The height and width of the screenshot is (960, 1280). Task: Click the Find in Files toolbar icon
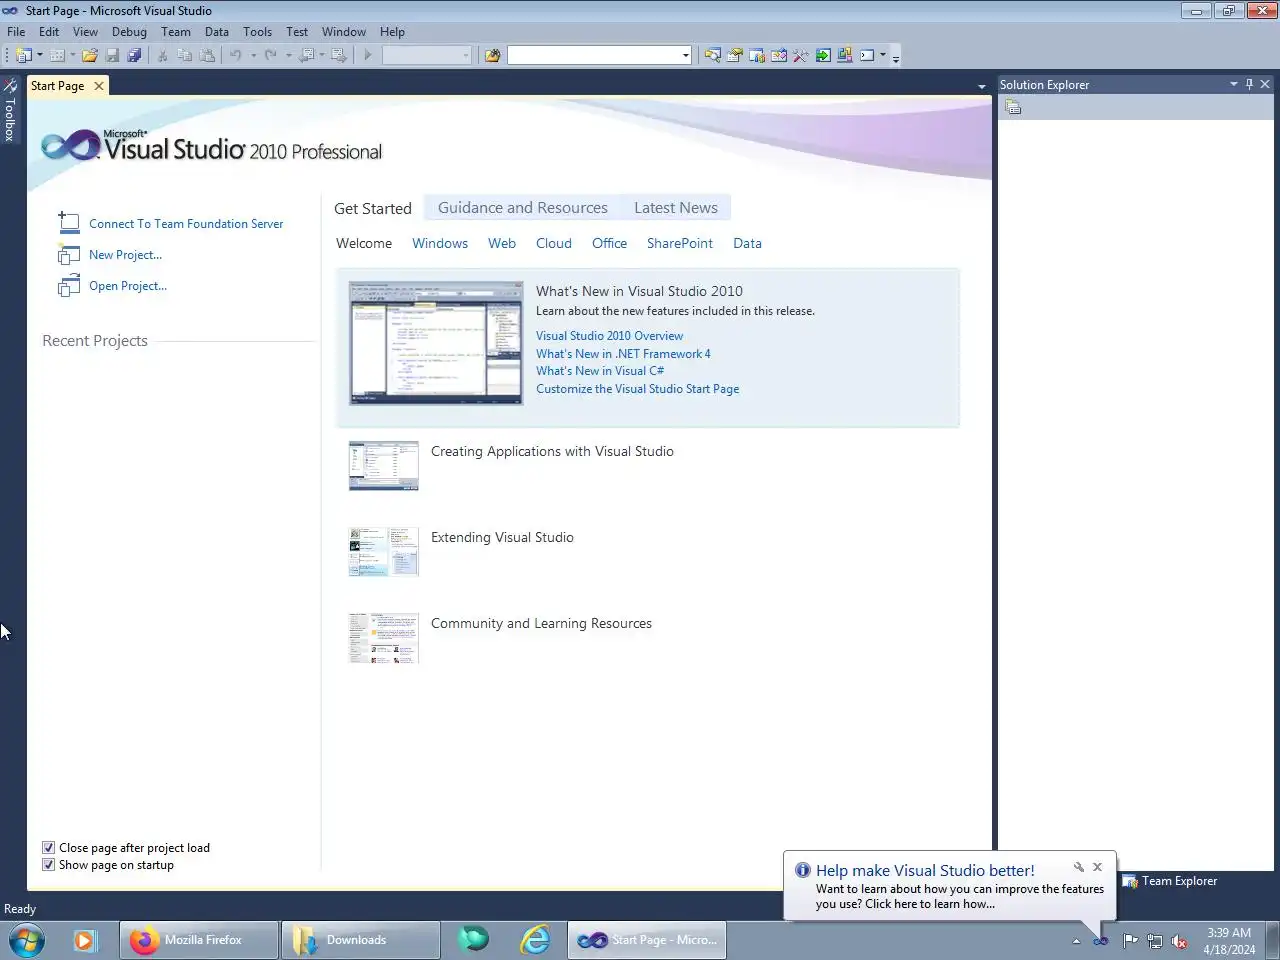pyautogui.click(x=492, y=55)
